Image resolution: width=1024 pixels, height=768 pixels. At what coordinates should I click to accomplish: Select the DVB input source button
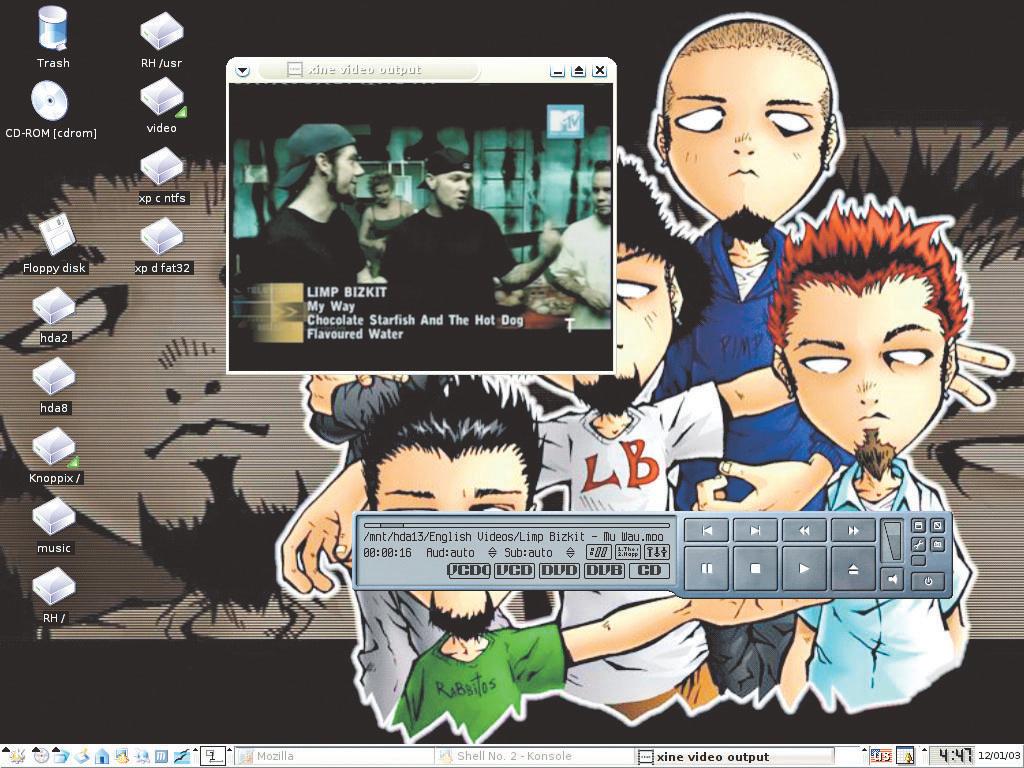605,571
